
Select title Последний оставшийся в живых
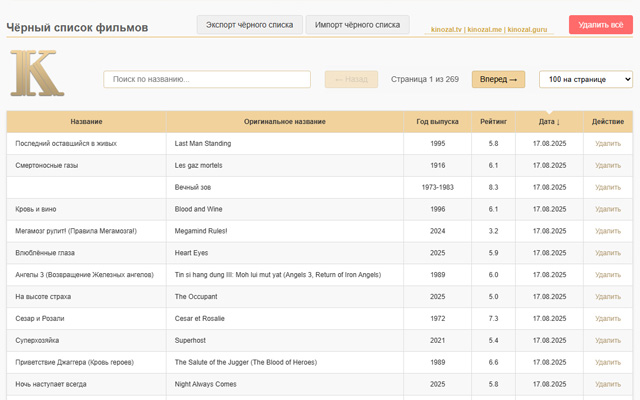click(66, 144)
